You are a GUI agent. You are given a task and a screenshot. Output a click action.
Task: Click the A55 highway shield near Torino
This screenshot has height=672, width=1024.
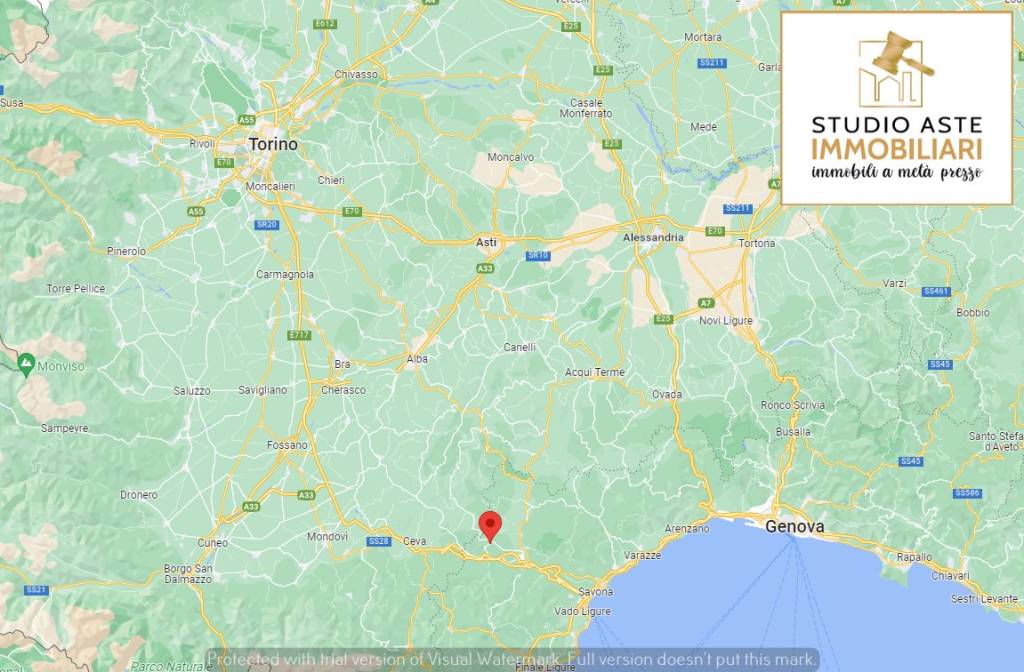click(x=246, y=120)
